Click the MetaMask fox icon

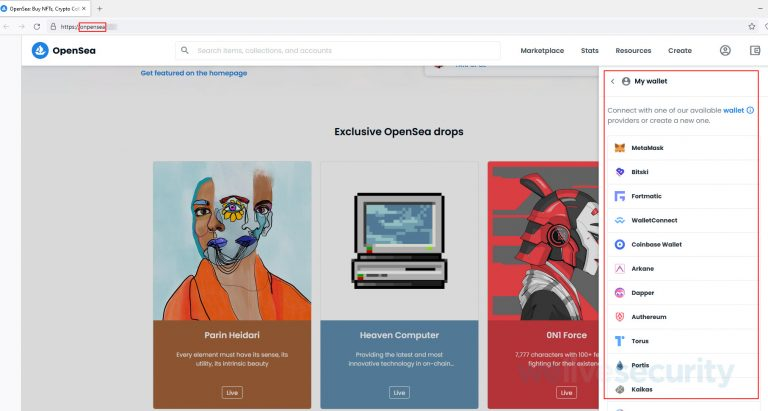pyautogui.click(x=620, y=148)
